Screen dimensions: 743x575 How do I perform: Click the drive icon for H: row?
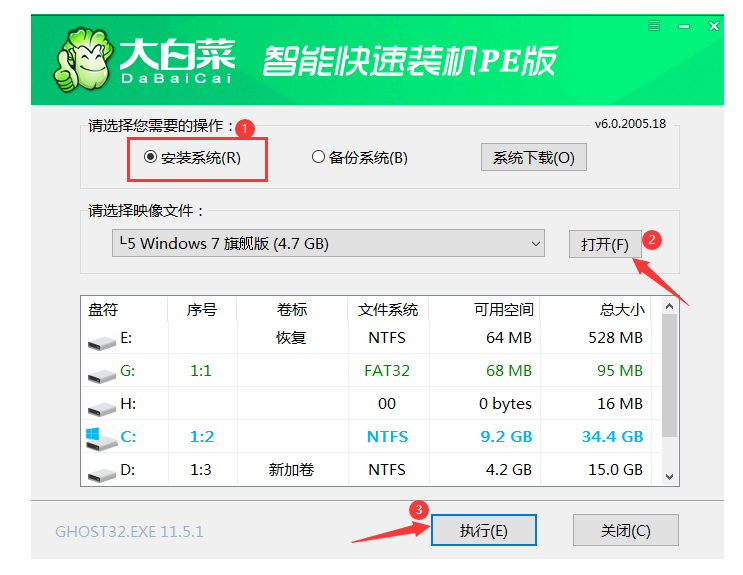pyautogui.click(x=101, y=408)
